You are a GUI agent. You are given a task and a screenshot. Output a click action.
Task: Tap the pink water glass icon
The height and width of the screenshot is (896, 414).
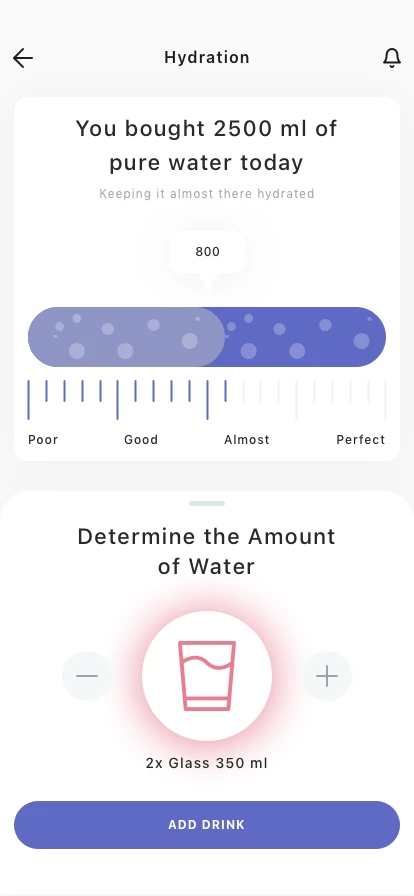pyautogui.click(x=207, y=676)
